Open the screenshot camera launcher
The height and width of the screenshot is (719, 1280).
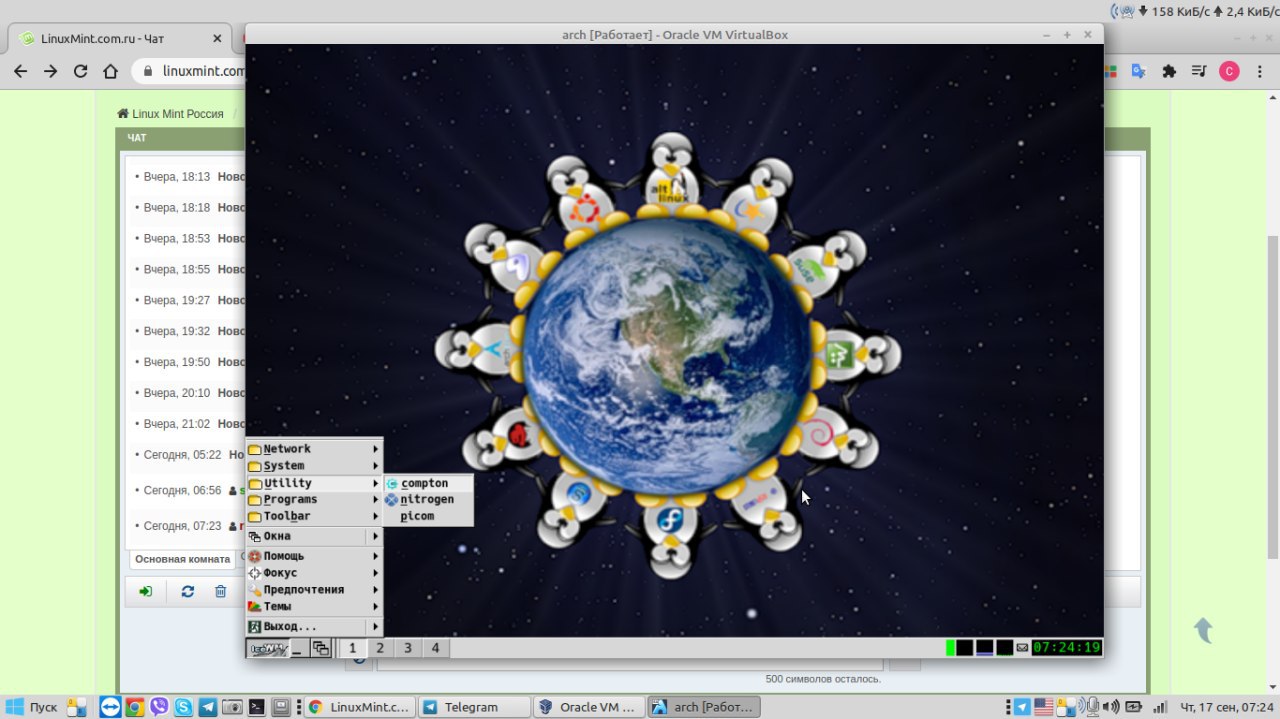232,707
